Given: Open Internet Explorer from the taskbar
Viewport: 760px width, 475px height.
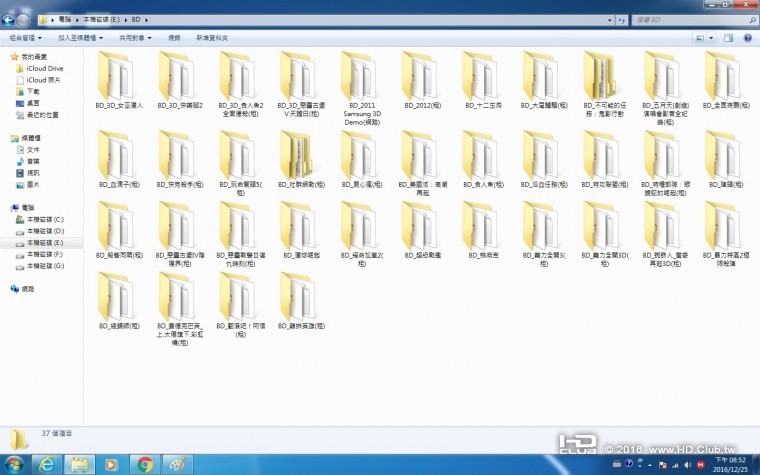Looking at the screenshot, I should coord(47,464).
